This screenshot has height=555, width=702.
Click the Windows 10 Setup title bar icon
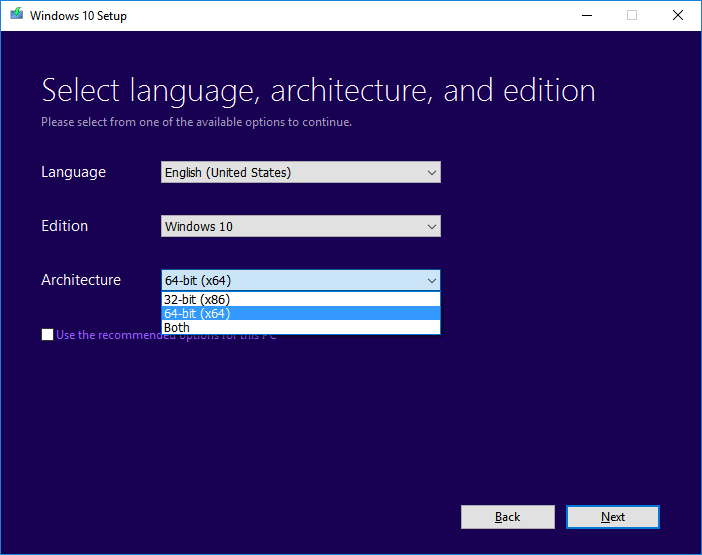(x=15, y=15)
